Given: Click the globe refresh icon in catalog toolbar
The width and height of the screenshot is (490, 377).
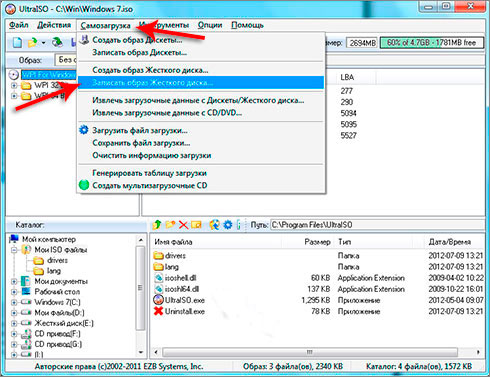Looking at the screenshot, I should [x=214, y=225].
